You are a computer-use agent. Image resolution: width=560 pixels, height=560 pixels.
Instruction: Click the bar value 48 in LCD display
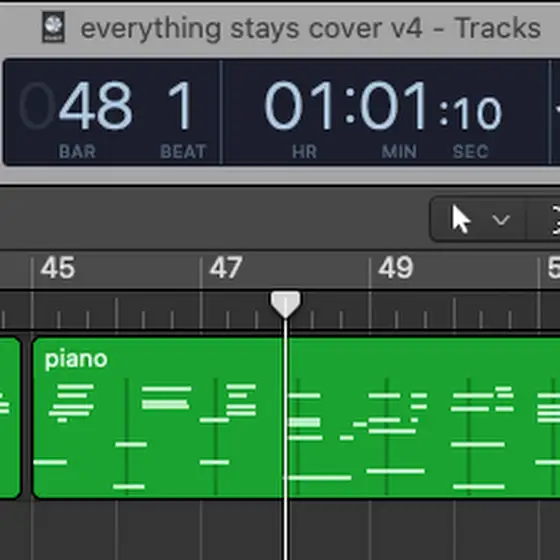(x=96, y=106)
